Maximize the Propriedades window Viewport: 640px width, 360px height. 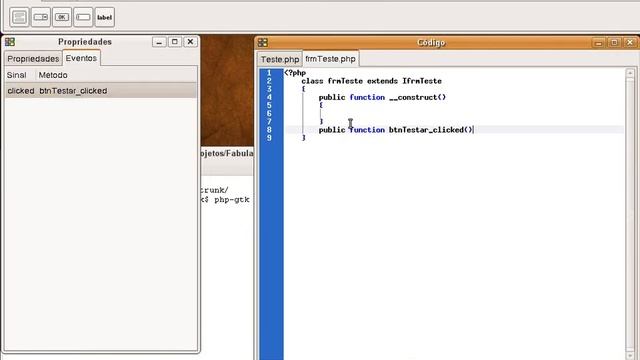coord(175,42)
